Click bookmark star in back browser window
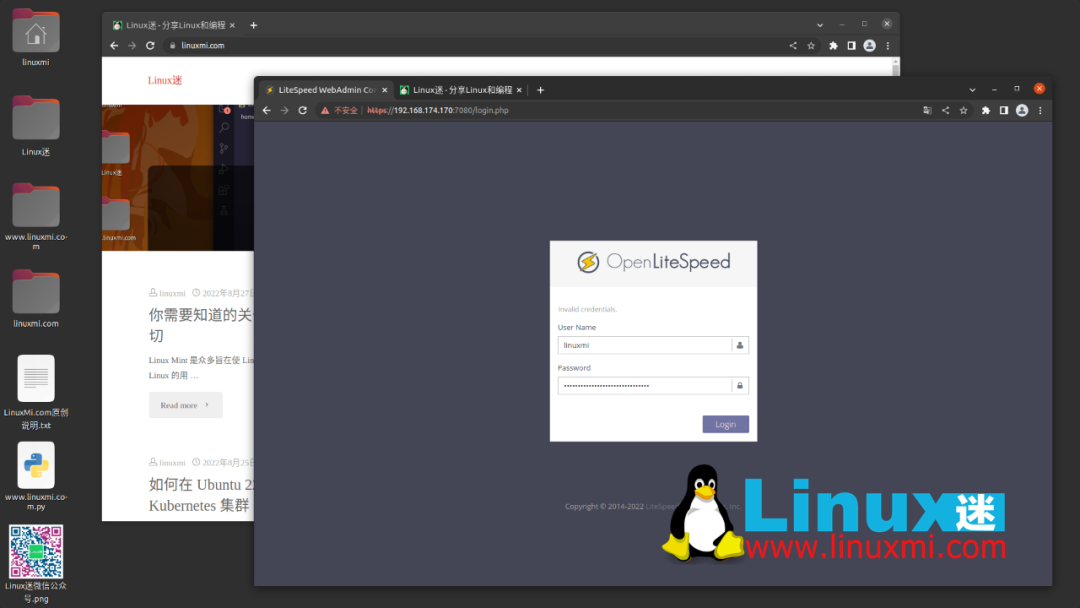Image resolution: width=1080 pixels, height=608 pixels. [x=811, y=45]
